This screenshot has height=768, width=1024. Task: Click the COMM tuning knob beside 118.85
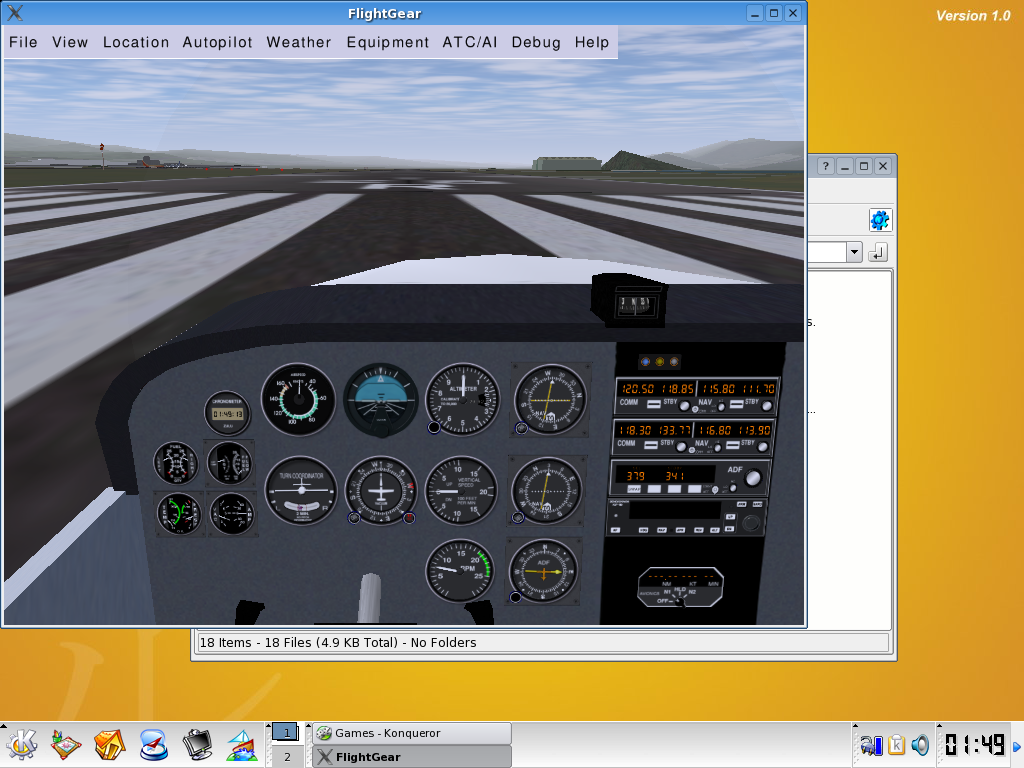click(684, 406)
